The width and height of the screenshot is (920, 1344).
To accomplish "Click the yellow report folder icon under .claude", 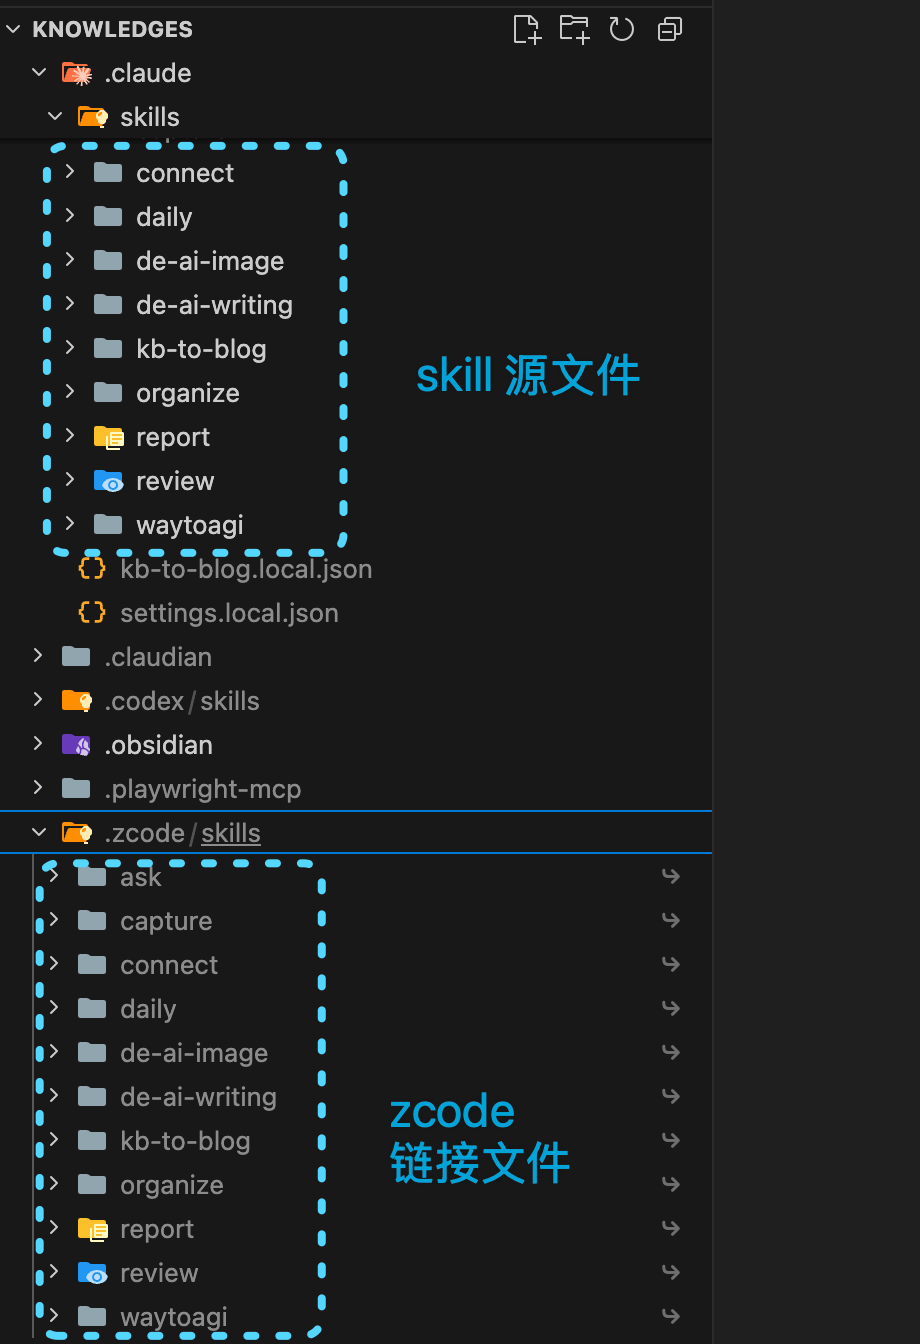I will pyautogui.click(x=108, y=437).
